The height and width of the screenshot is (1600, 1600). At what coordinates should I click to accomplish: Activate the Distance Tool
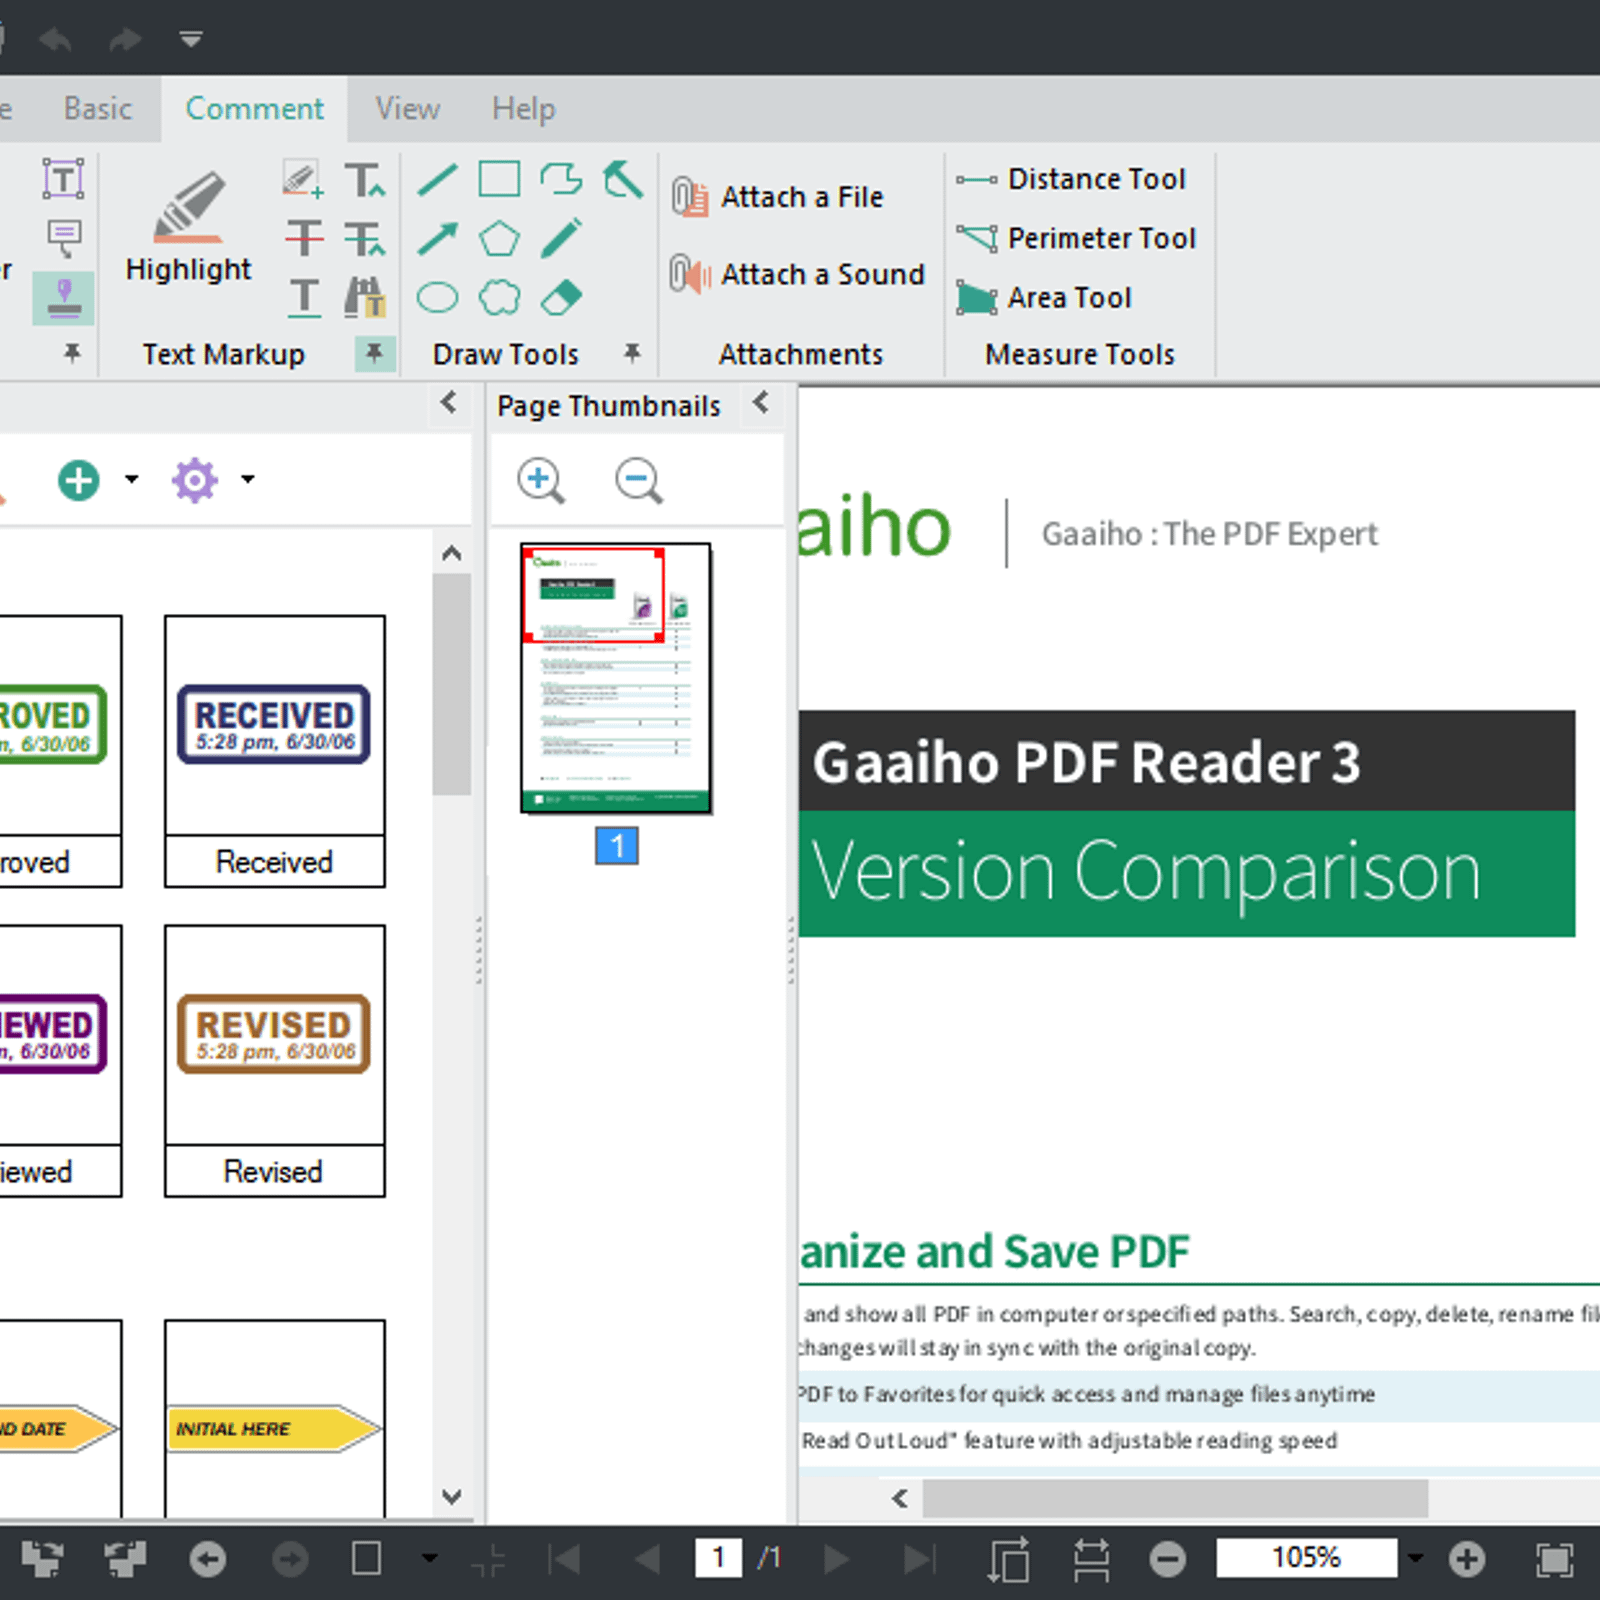[x=1070, y=179]
